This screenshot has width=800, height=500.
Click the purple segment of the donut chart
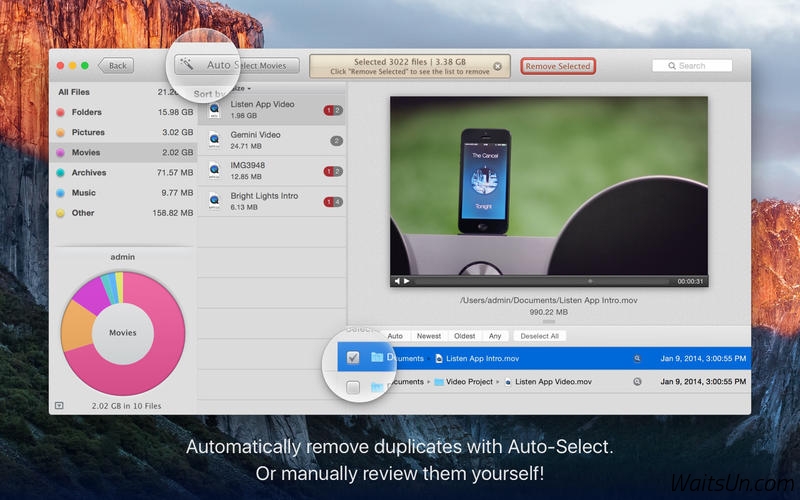click(93, 294)
